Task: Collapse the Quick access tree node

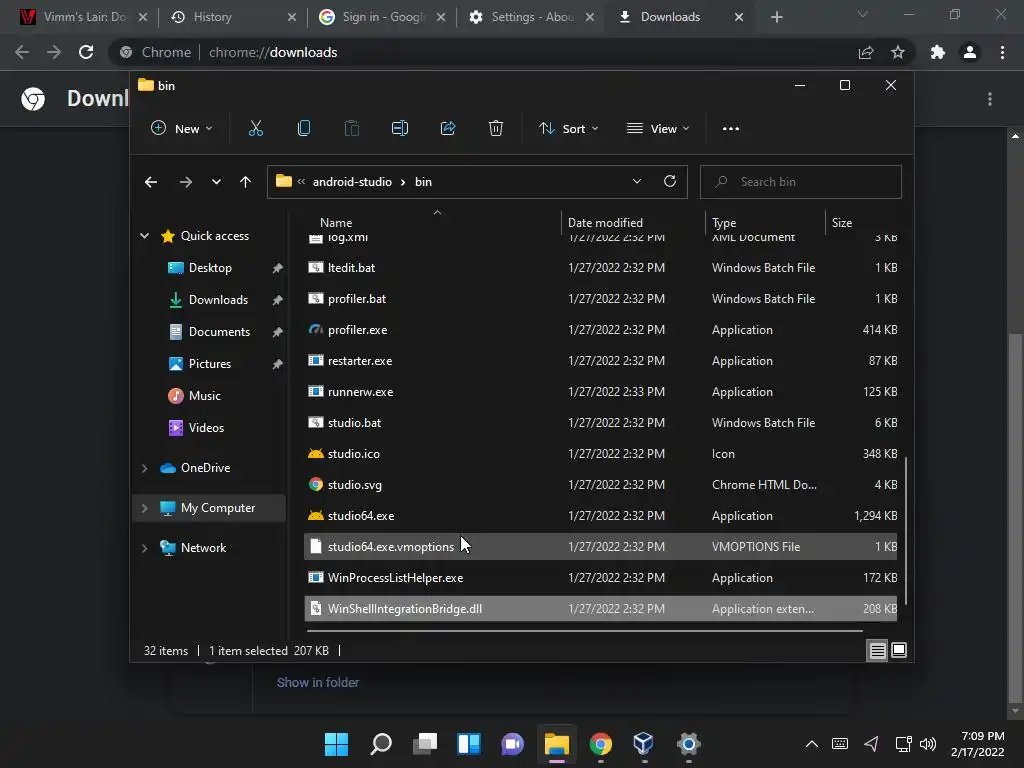Action: pyautogui.click(x=144, y=236)
